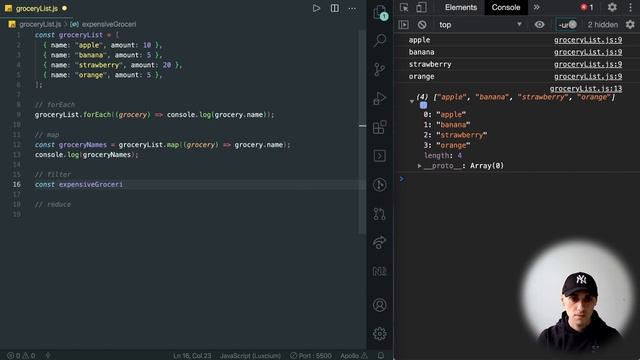Click the "apple" console log row
The image size is (640, 360).
(516, 40)
